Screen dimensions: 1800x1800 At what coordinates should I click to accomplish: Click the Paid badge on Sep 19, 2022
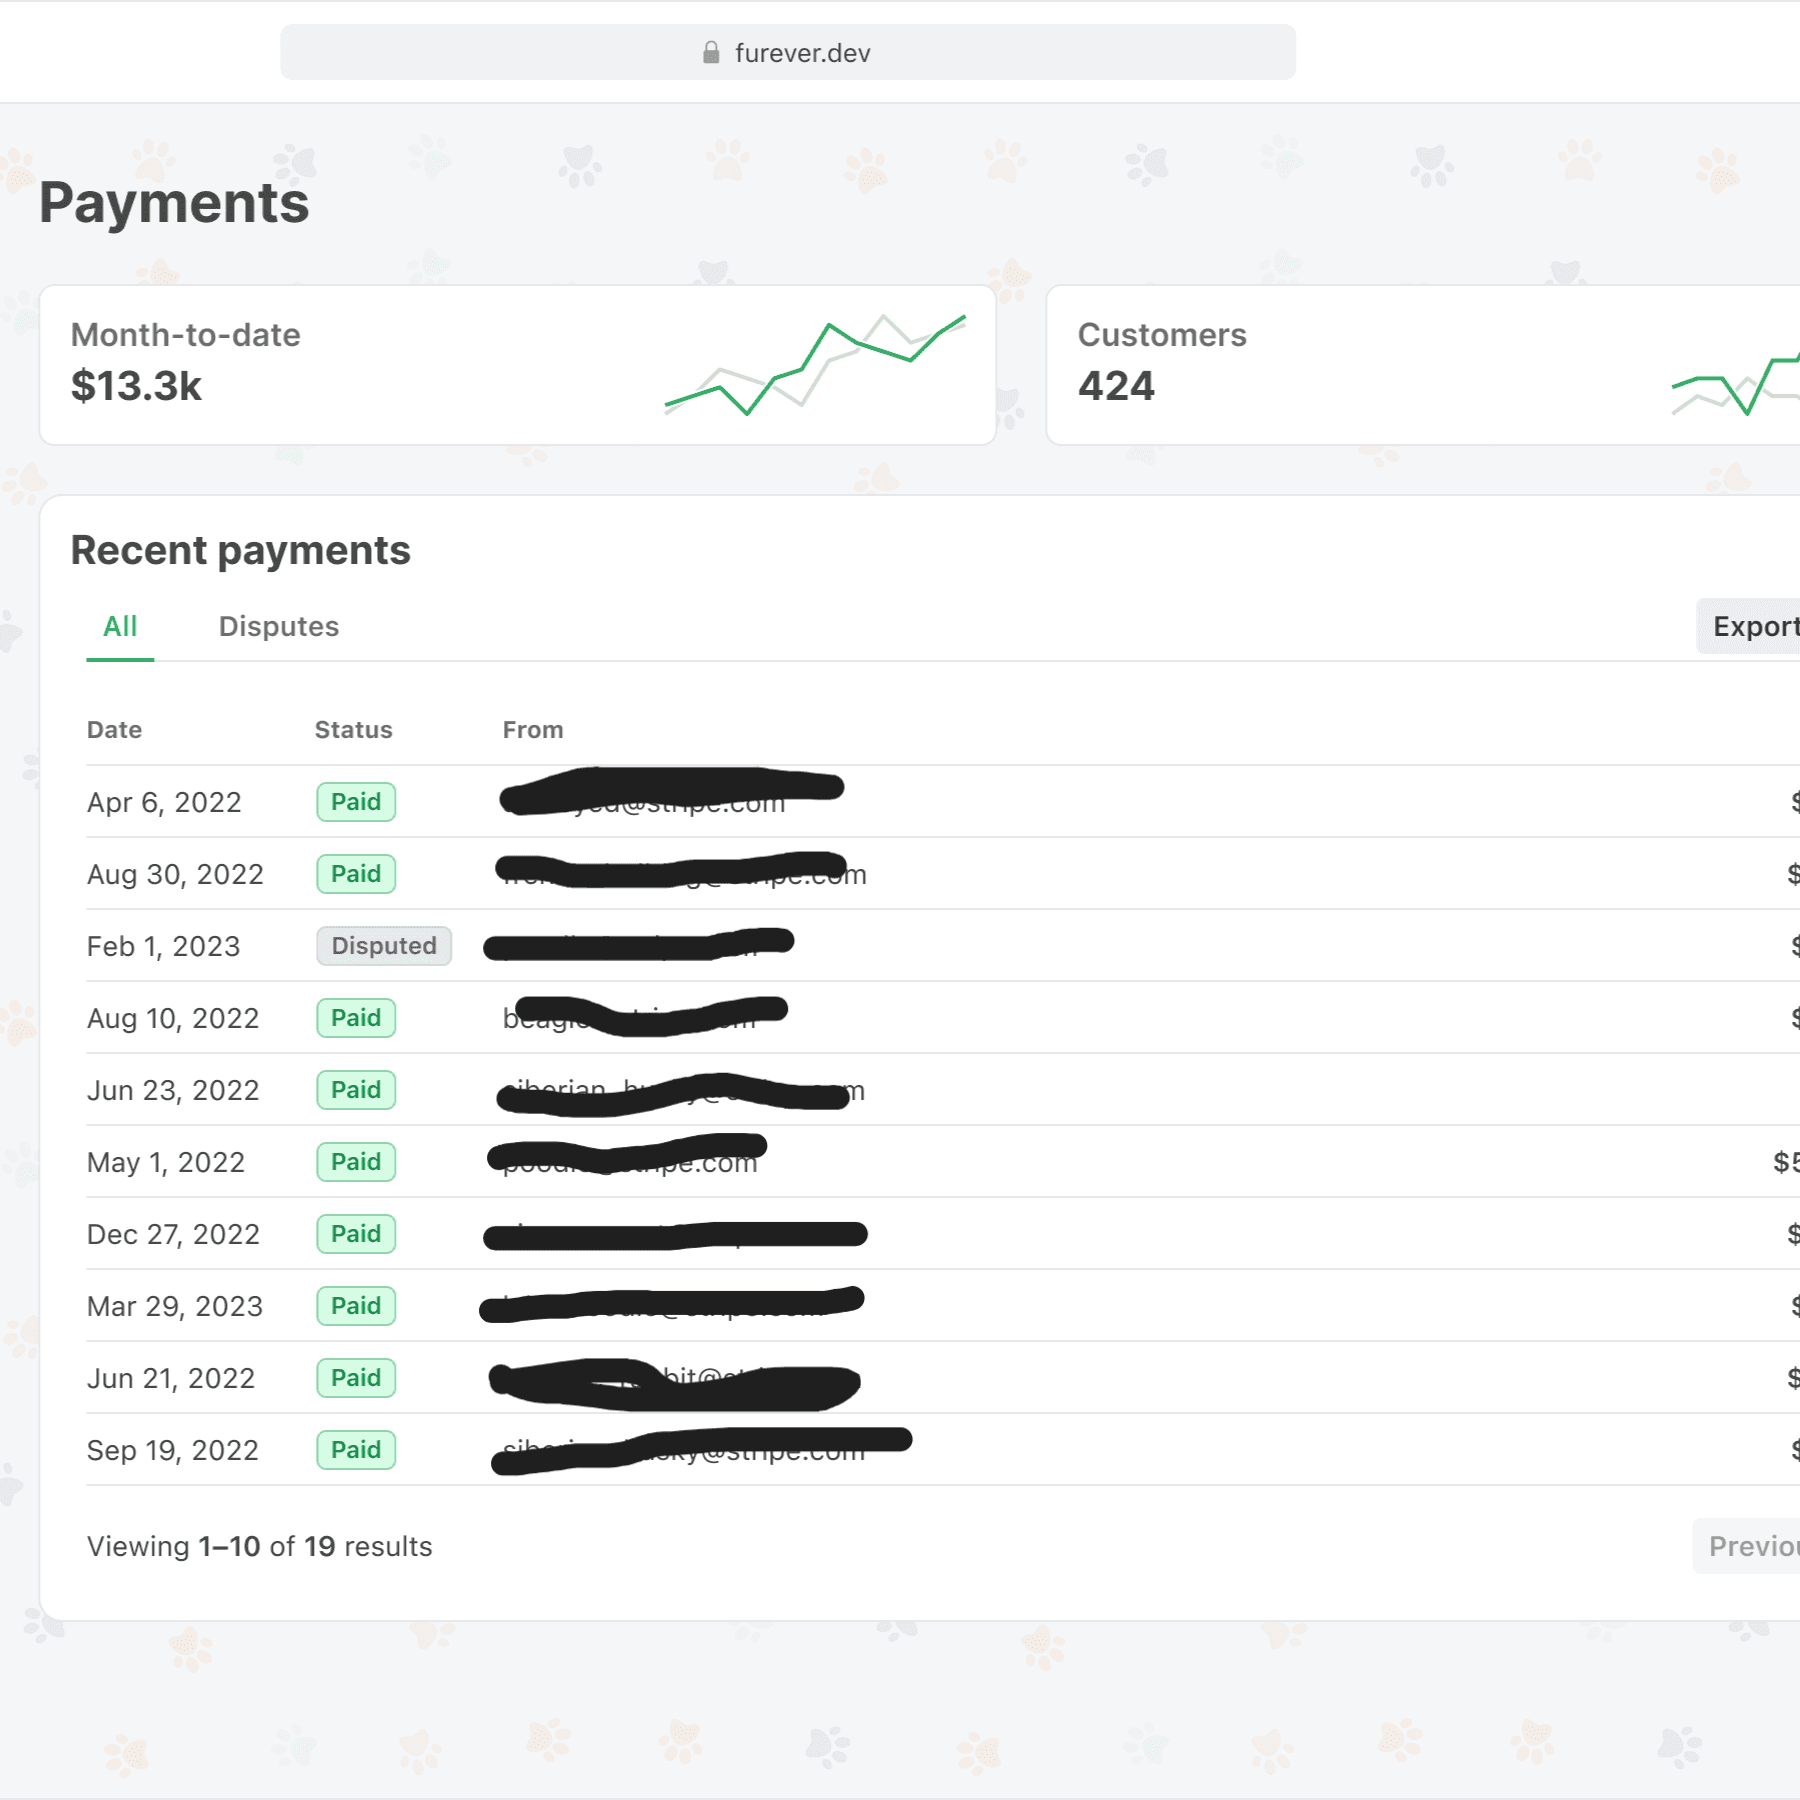pyautogui.click(x=356, y=1450)
